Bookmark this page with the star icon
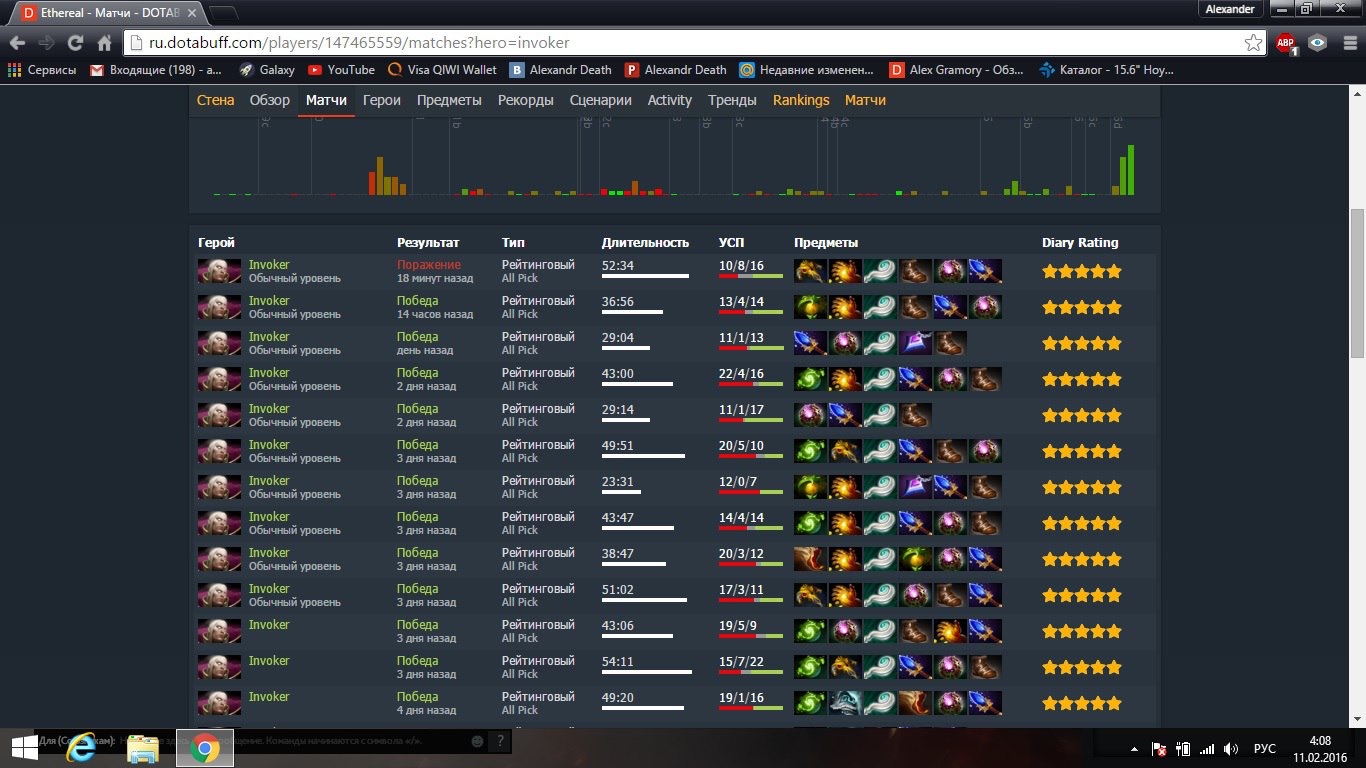The width and height of the screenshot is (1366, 768). [x=1252, y=43]
